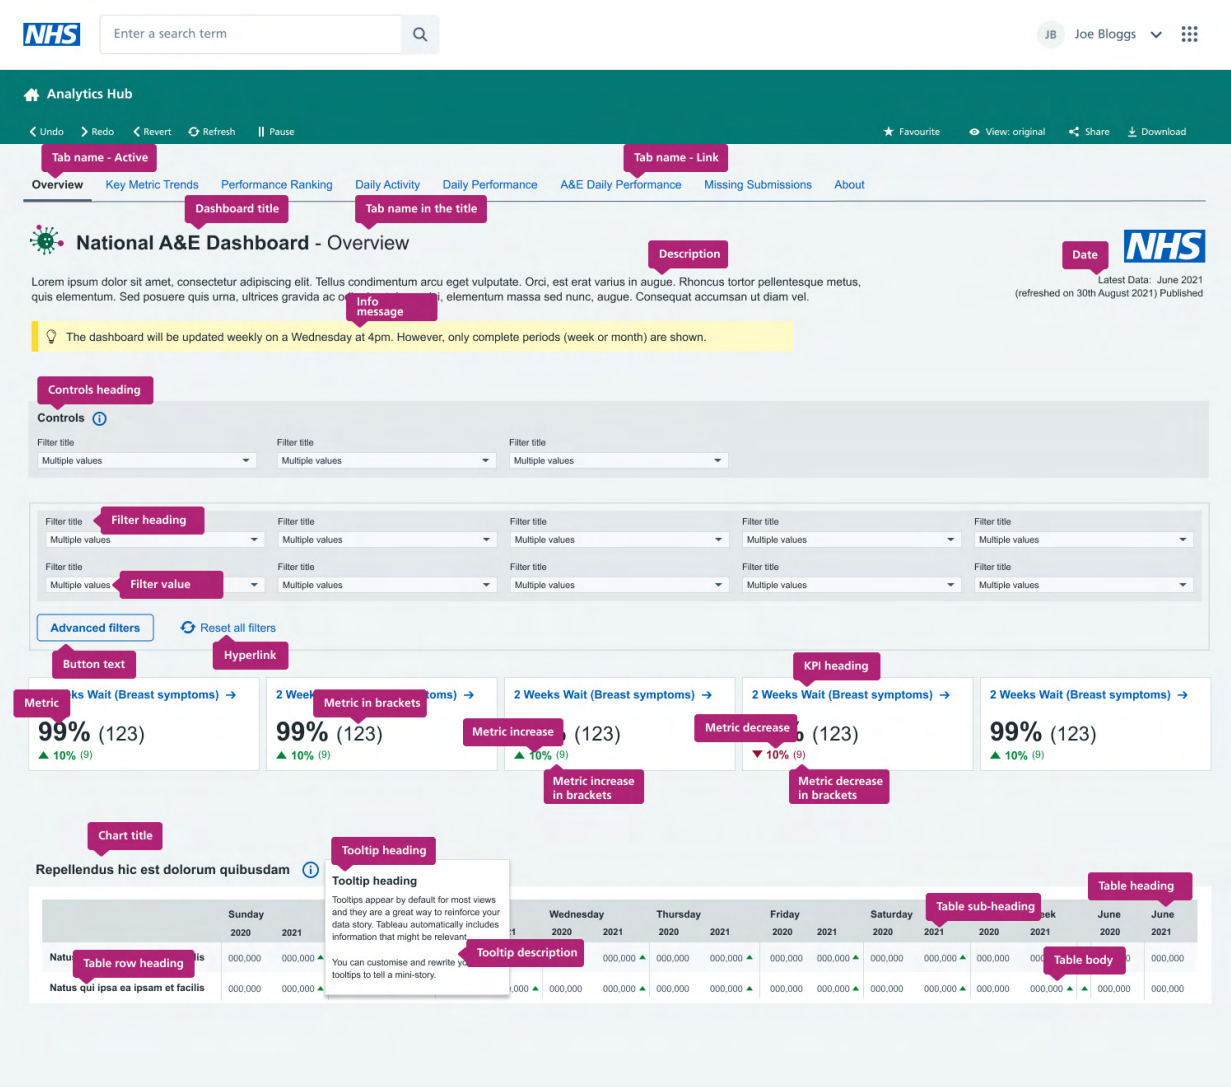Click the Analytics Hub home icon

click(31, 94)
